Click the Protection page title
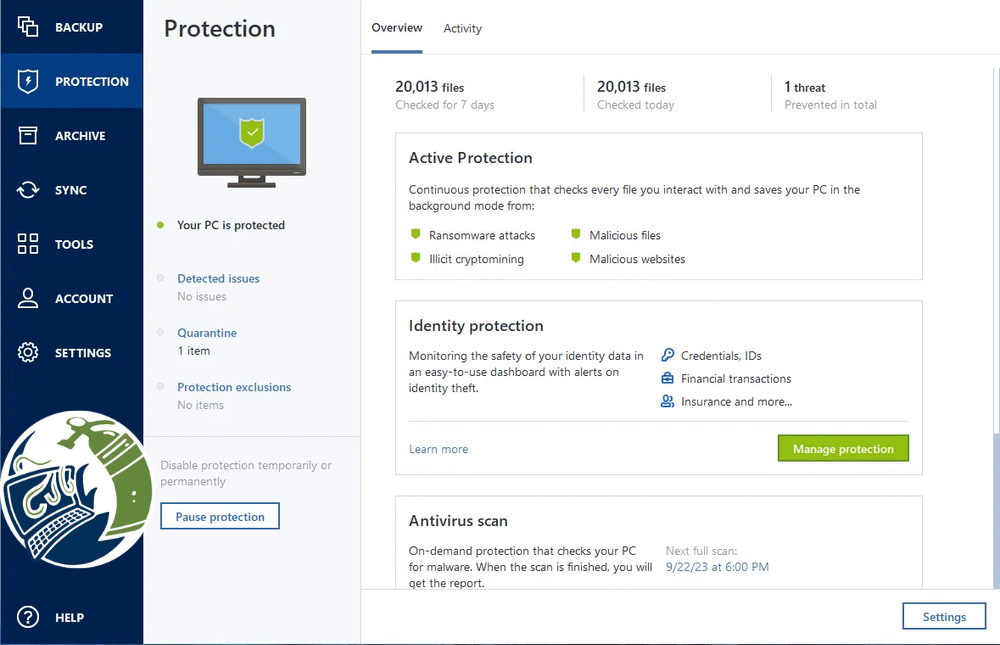This screenshot has height=645, width=1000. click(219, 29)
